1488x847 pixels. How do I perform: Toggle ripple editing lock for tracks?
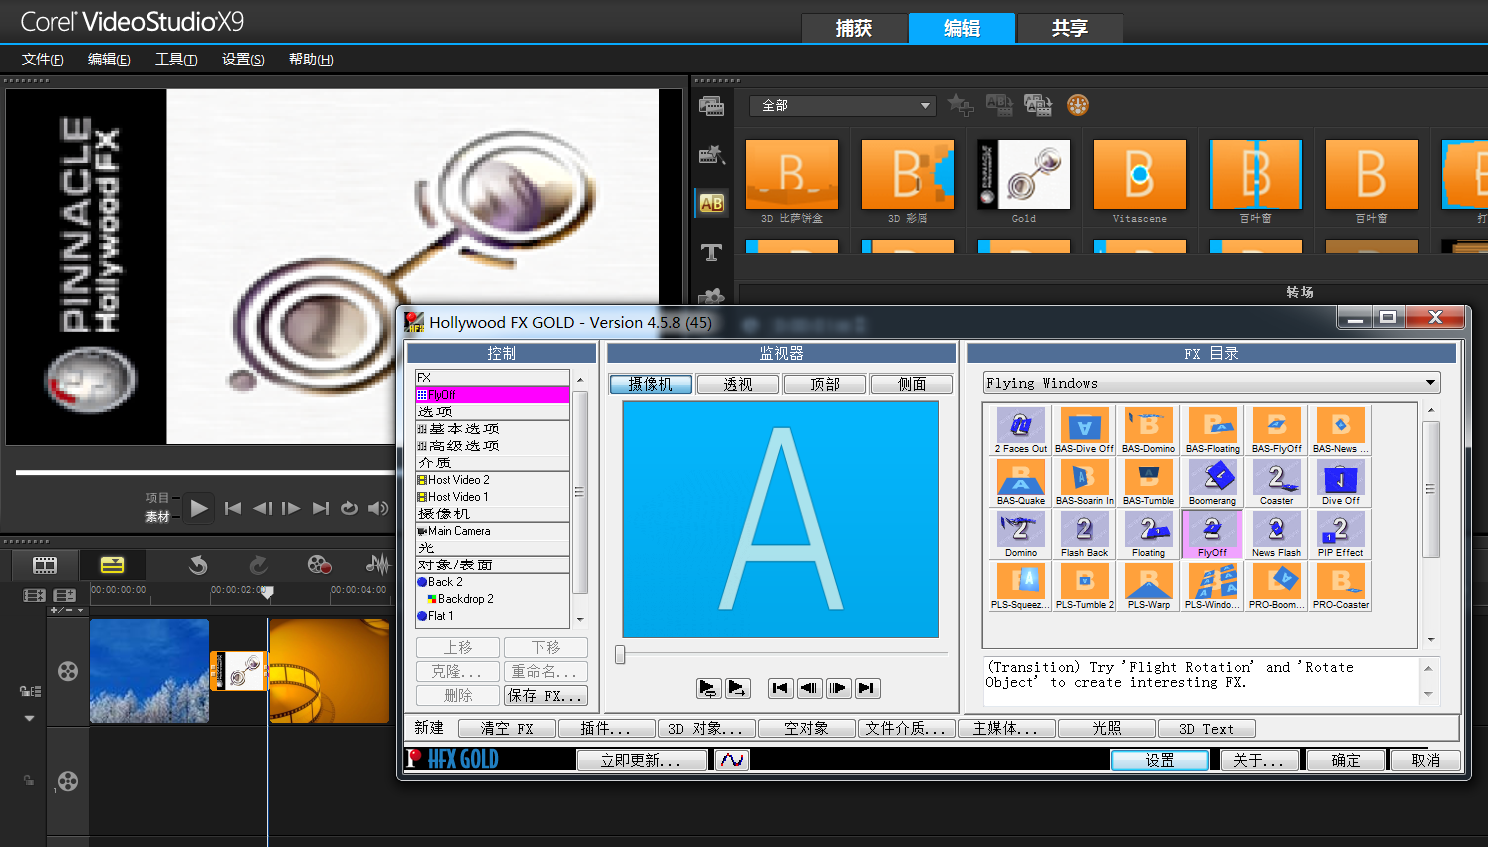coord(30,691)
